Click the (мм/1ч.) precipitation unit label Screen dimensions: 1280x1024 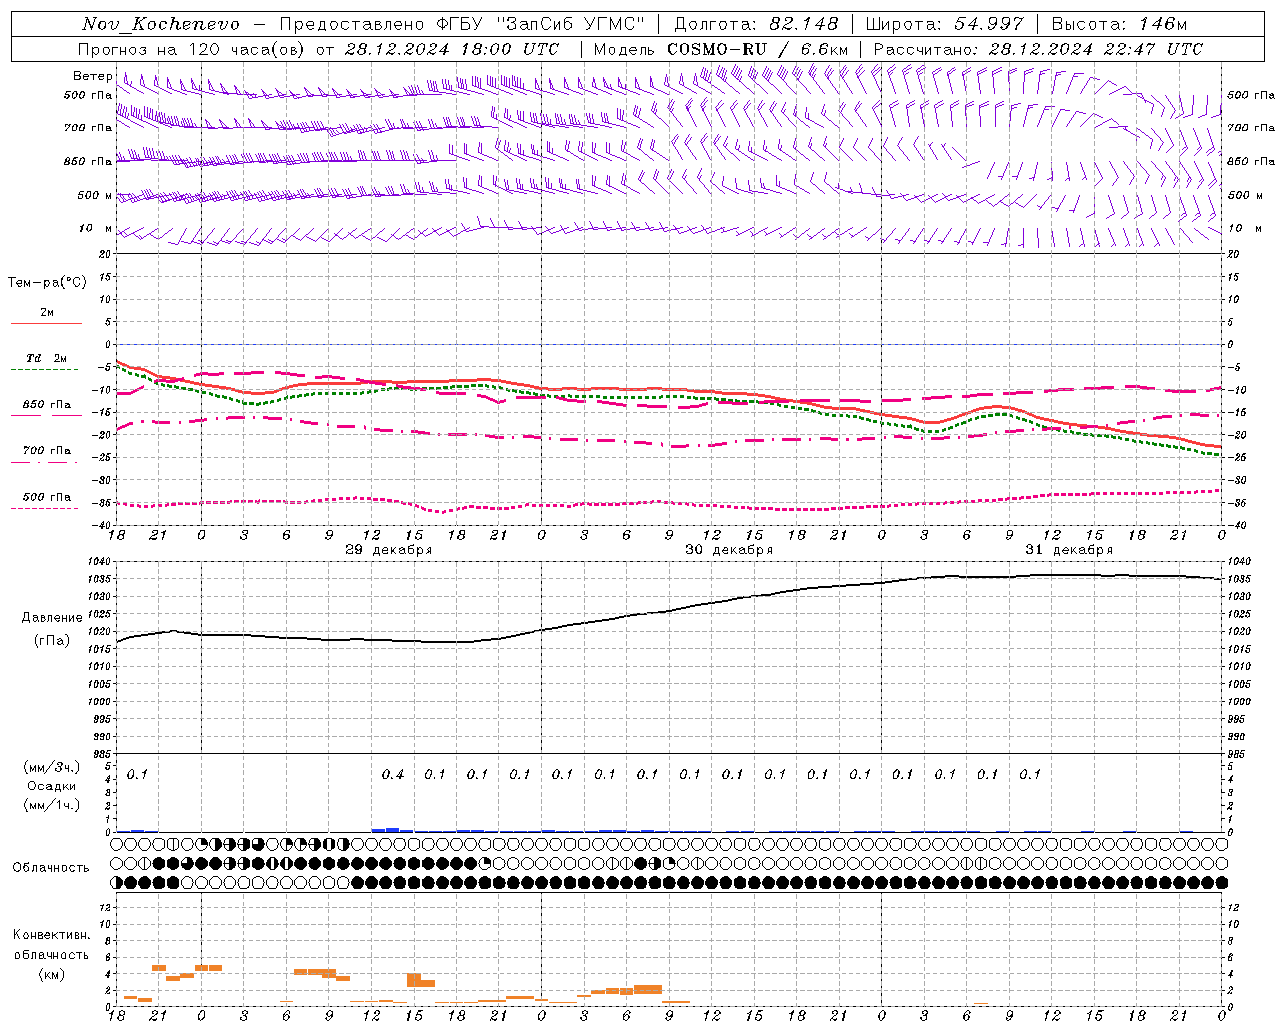click(52, 804)
